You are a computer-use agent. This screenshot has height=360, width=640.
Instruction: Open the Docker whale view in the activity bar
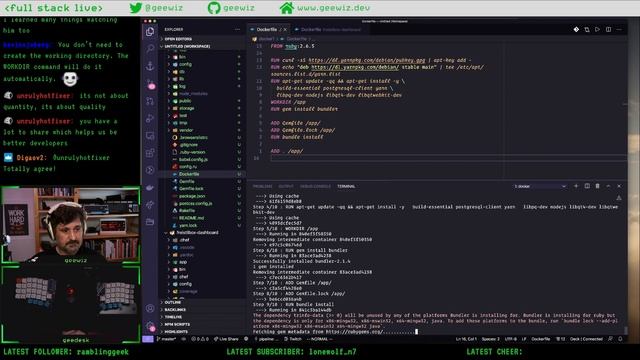point(150,188)
